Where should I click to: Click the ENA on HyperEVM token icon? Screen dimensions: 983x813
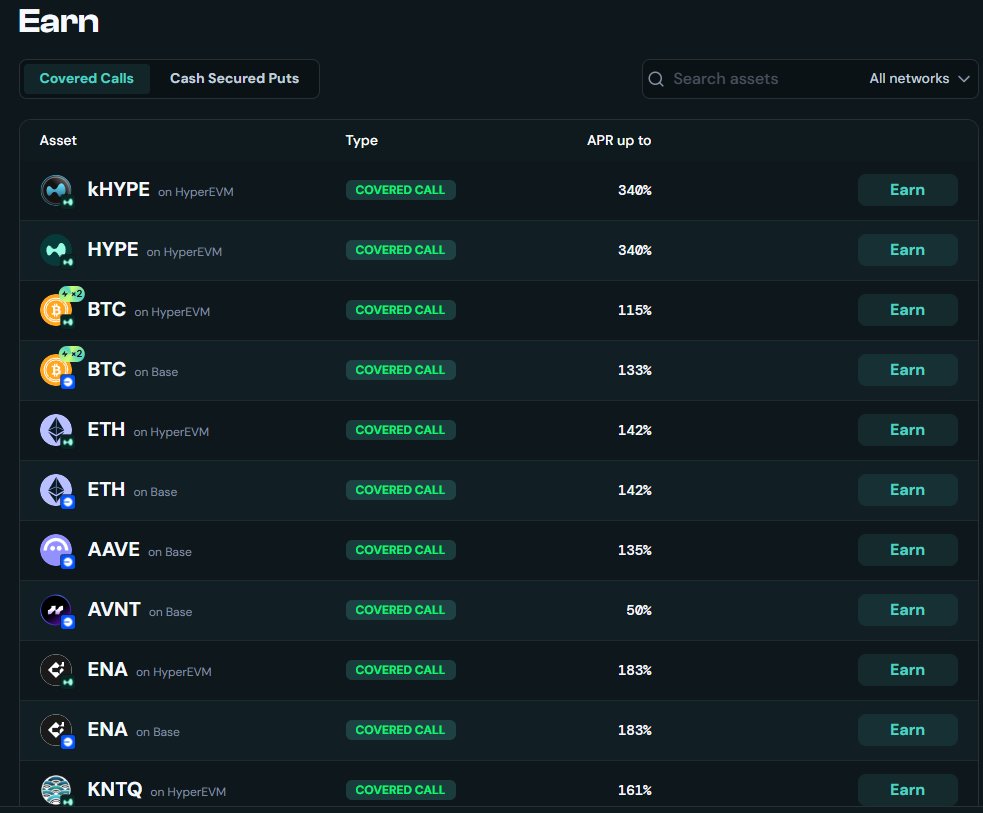[x=56, y=670]
